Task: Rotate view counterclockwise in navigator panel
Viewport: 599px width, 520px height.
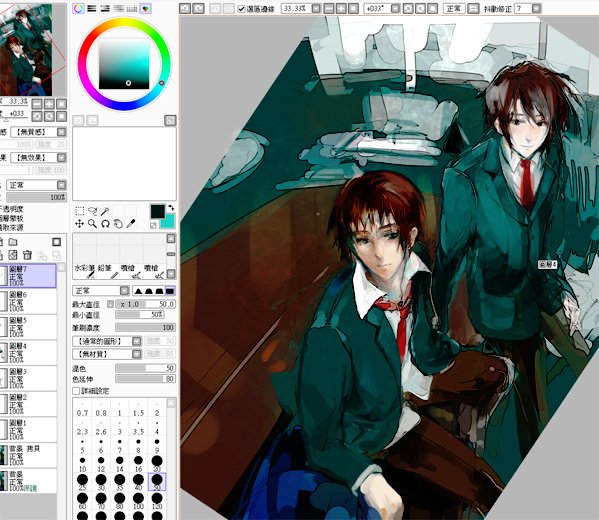Action: pyautogui.click(x=37, y=116)
